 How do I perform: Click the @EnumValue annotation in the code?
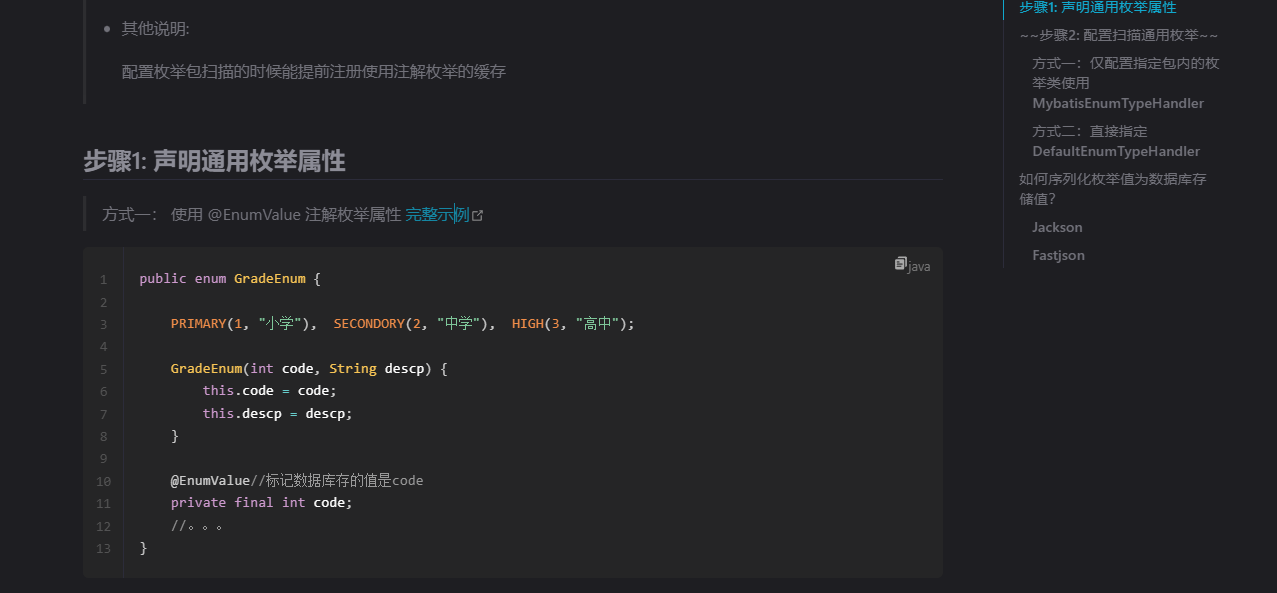[210, 480]
